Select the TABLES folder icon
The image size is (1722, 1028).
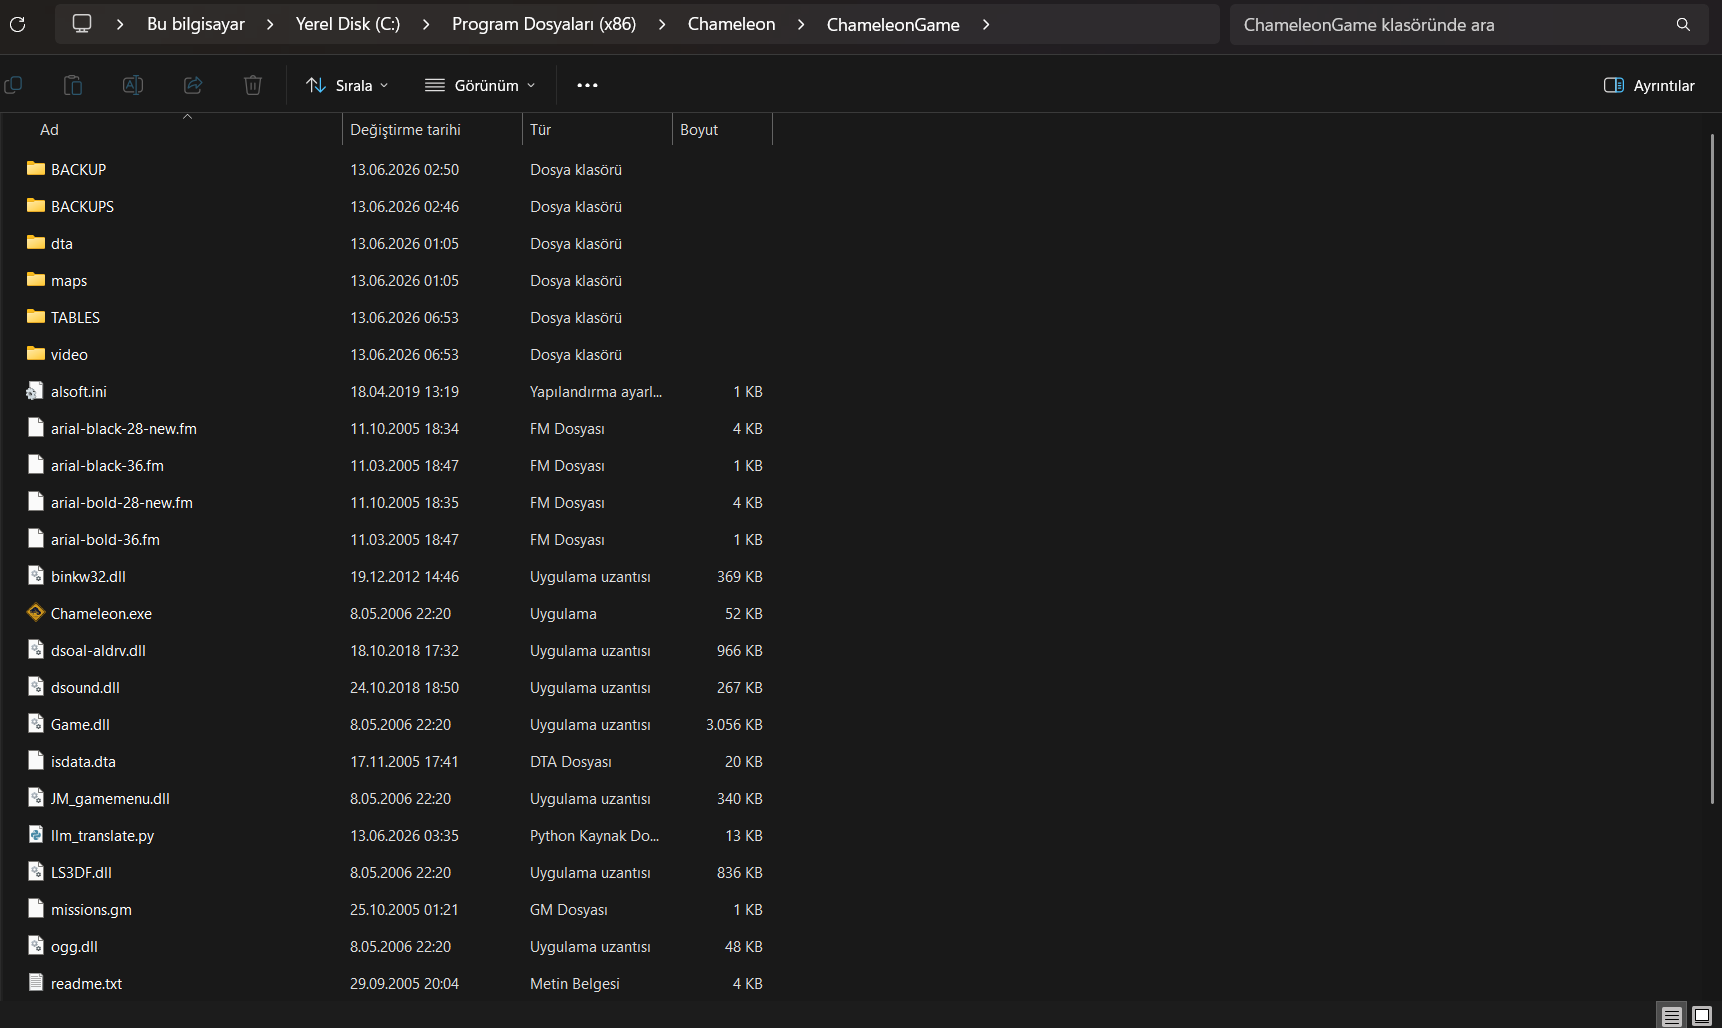pos(36,317)
